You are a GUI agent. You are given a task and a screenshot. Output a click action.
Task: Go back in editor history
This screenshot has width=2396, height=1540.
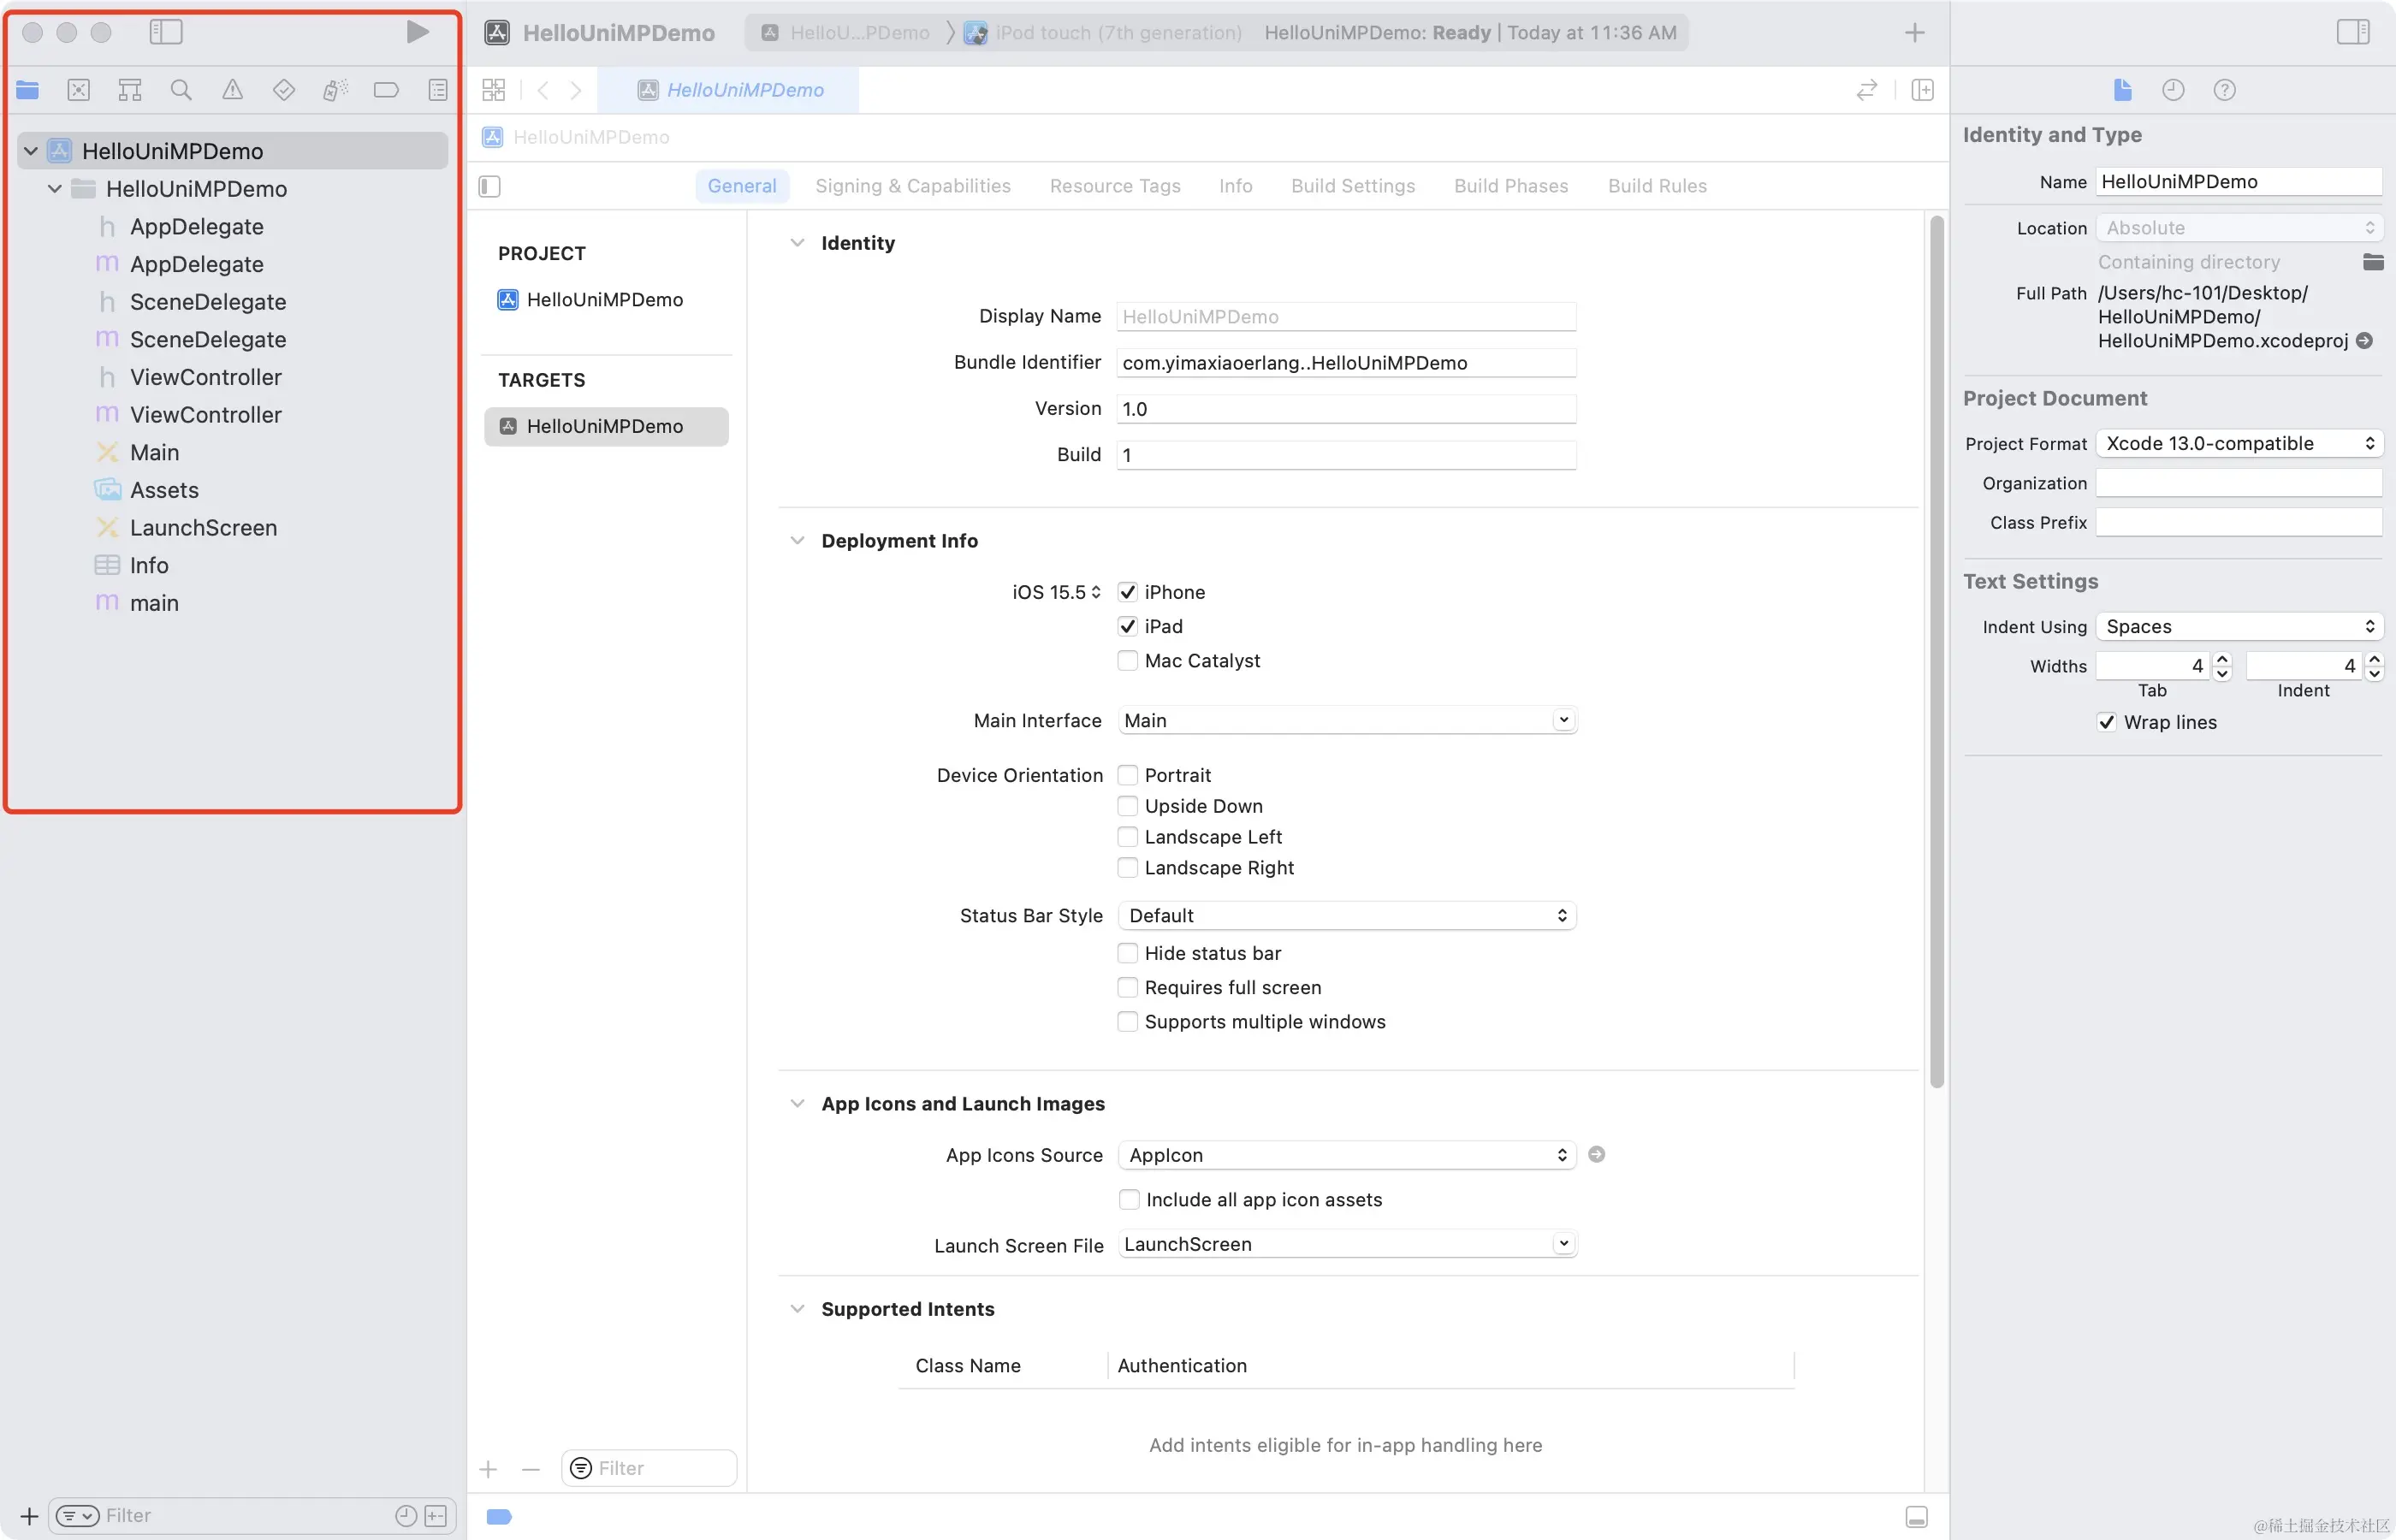(543, 90)
